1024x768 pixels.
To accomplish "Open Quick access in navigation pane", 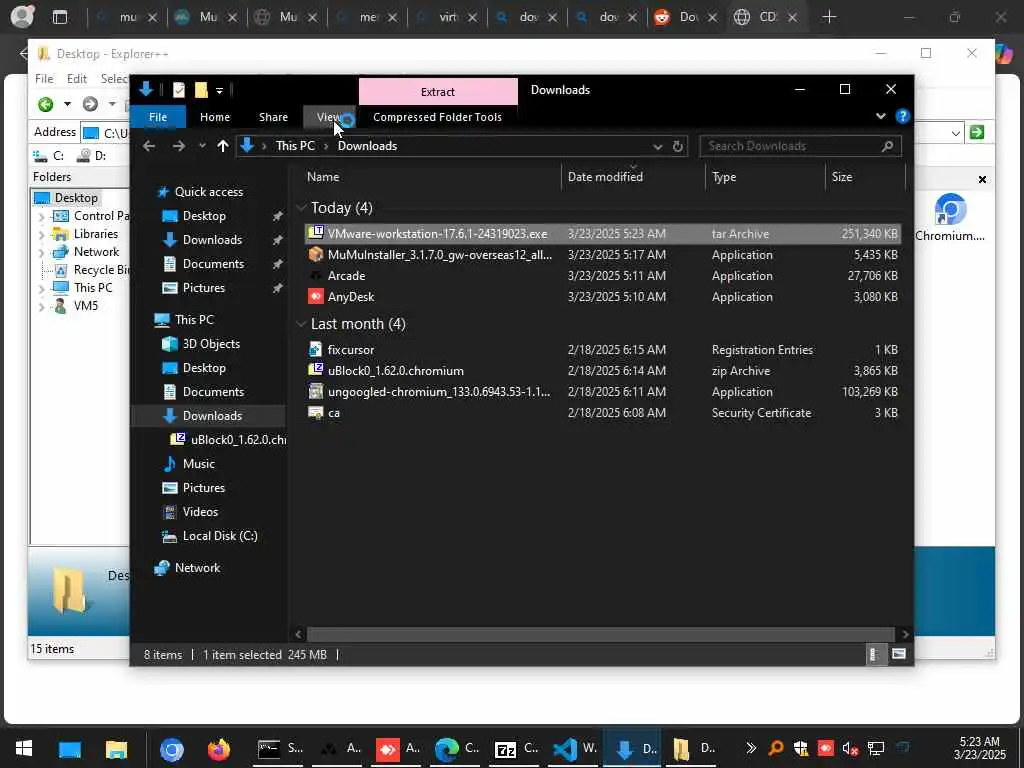I will pyautogui.click(x=208, y=192).
